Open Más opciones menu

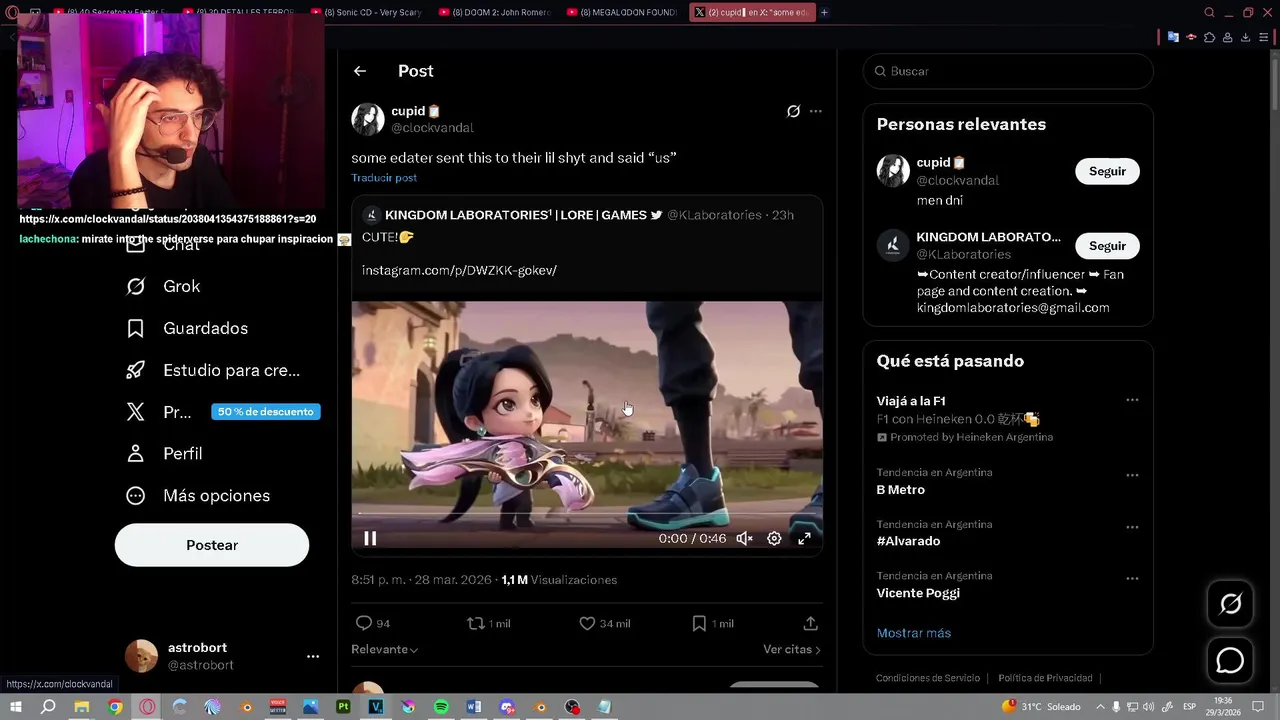tap(197, 496)
